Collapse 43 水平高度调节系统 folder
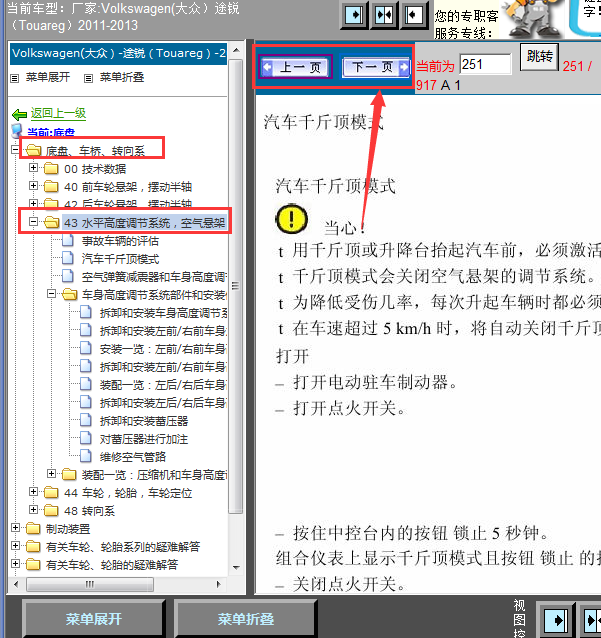This screenshot has height=638, width=601. 33,221
